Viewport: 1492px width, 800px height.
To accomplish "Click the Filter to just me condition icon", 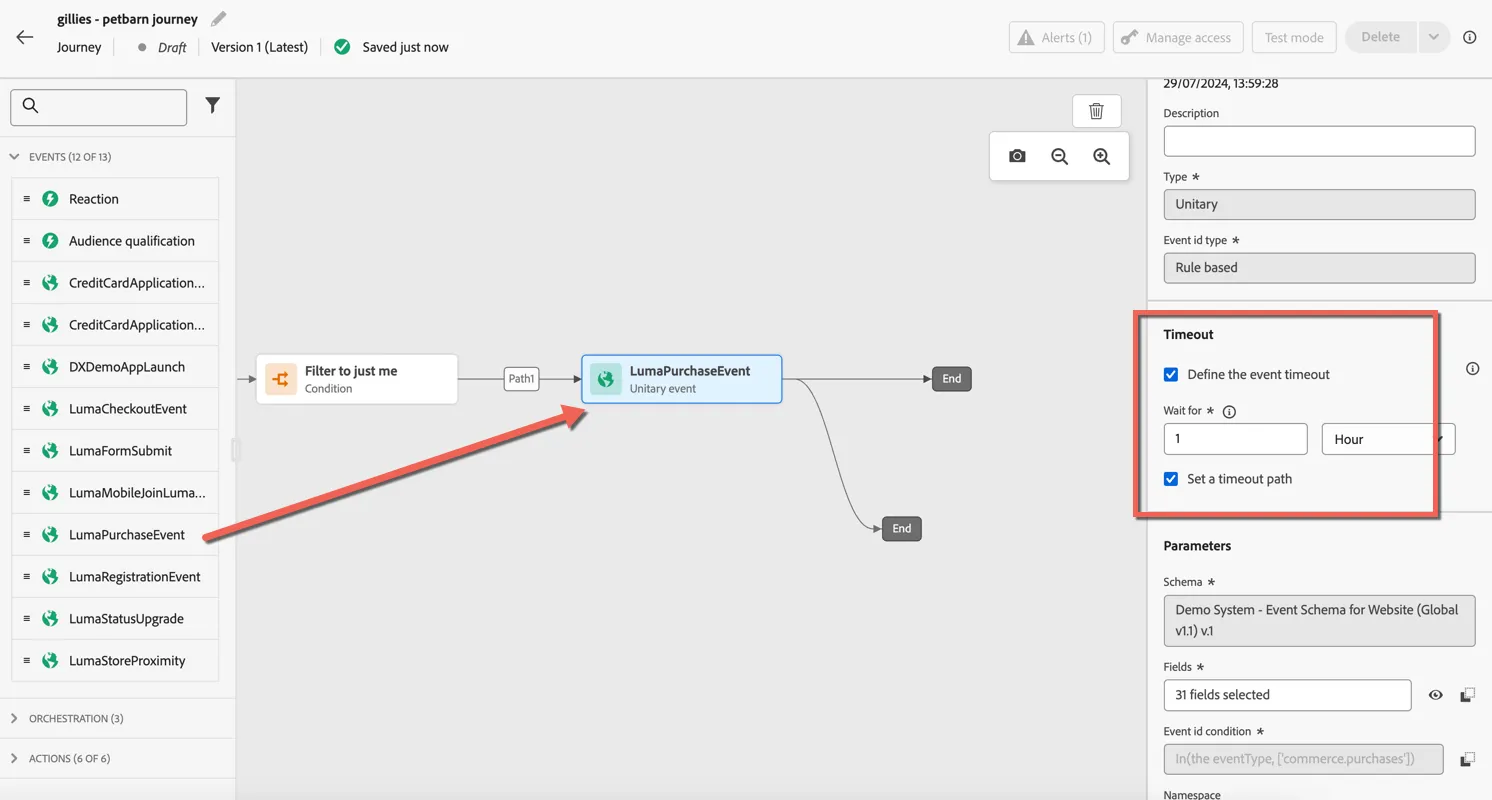I will (x=281, y=379).
